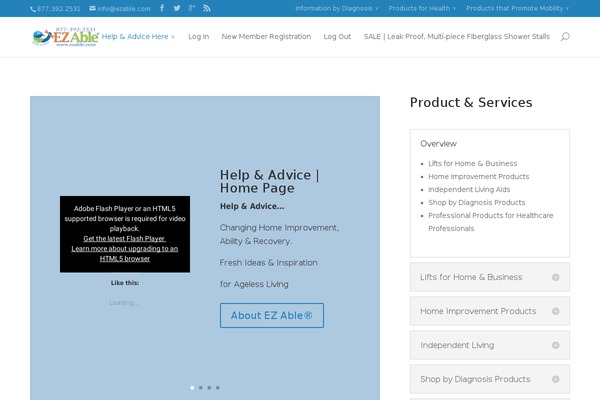This screenshot has width=600, height=400.
Task: Click the Log In menu item
Action: 199,37
